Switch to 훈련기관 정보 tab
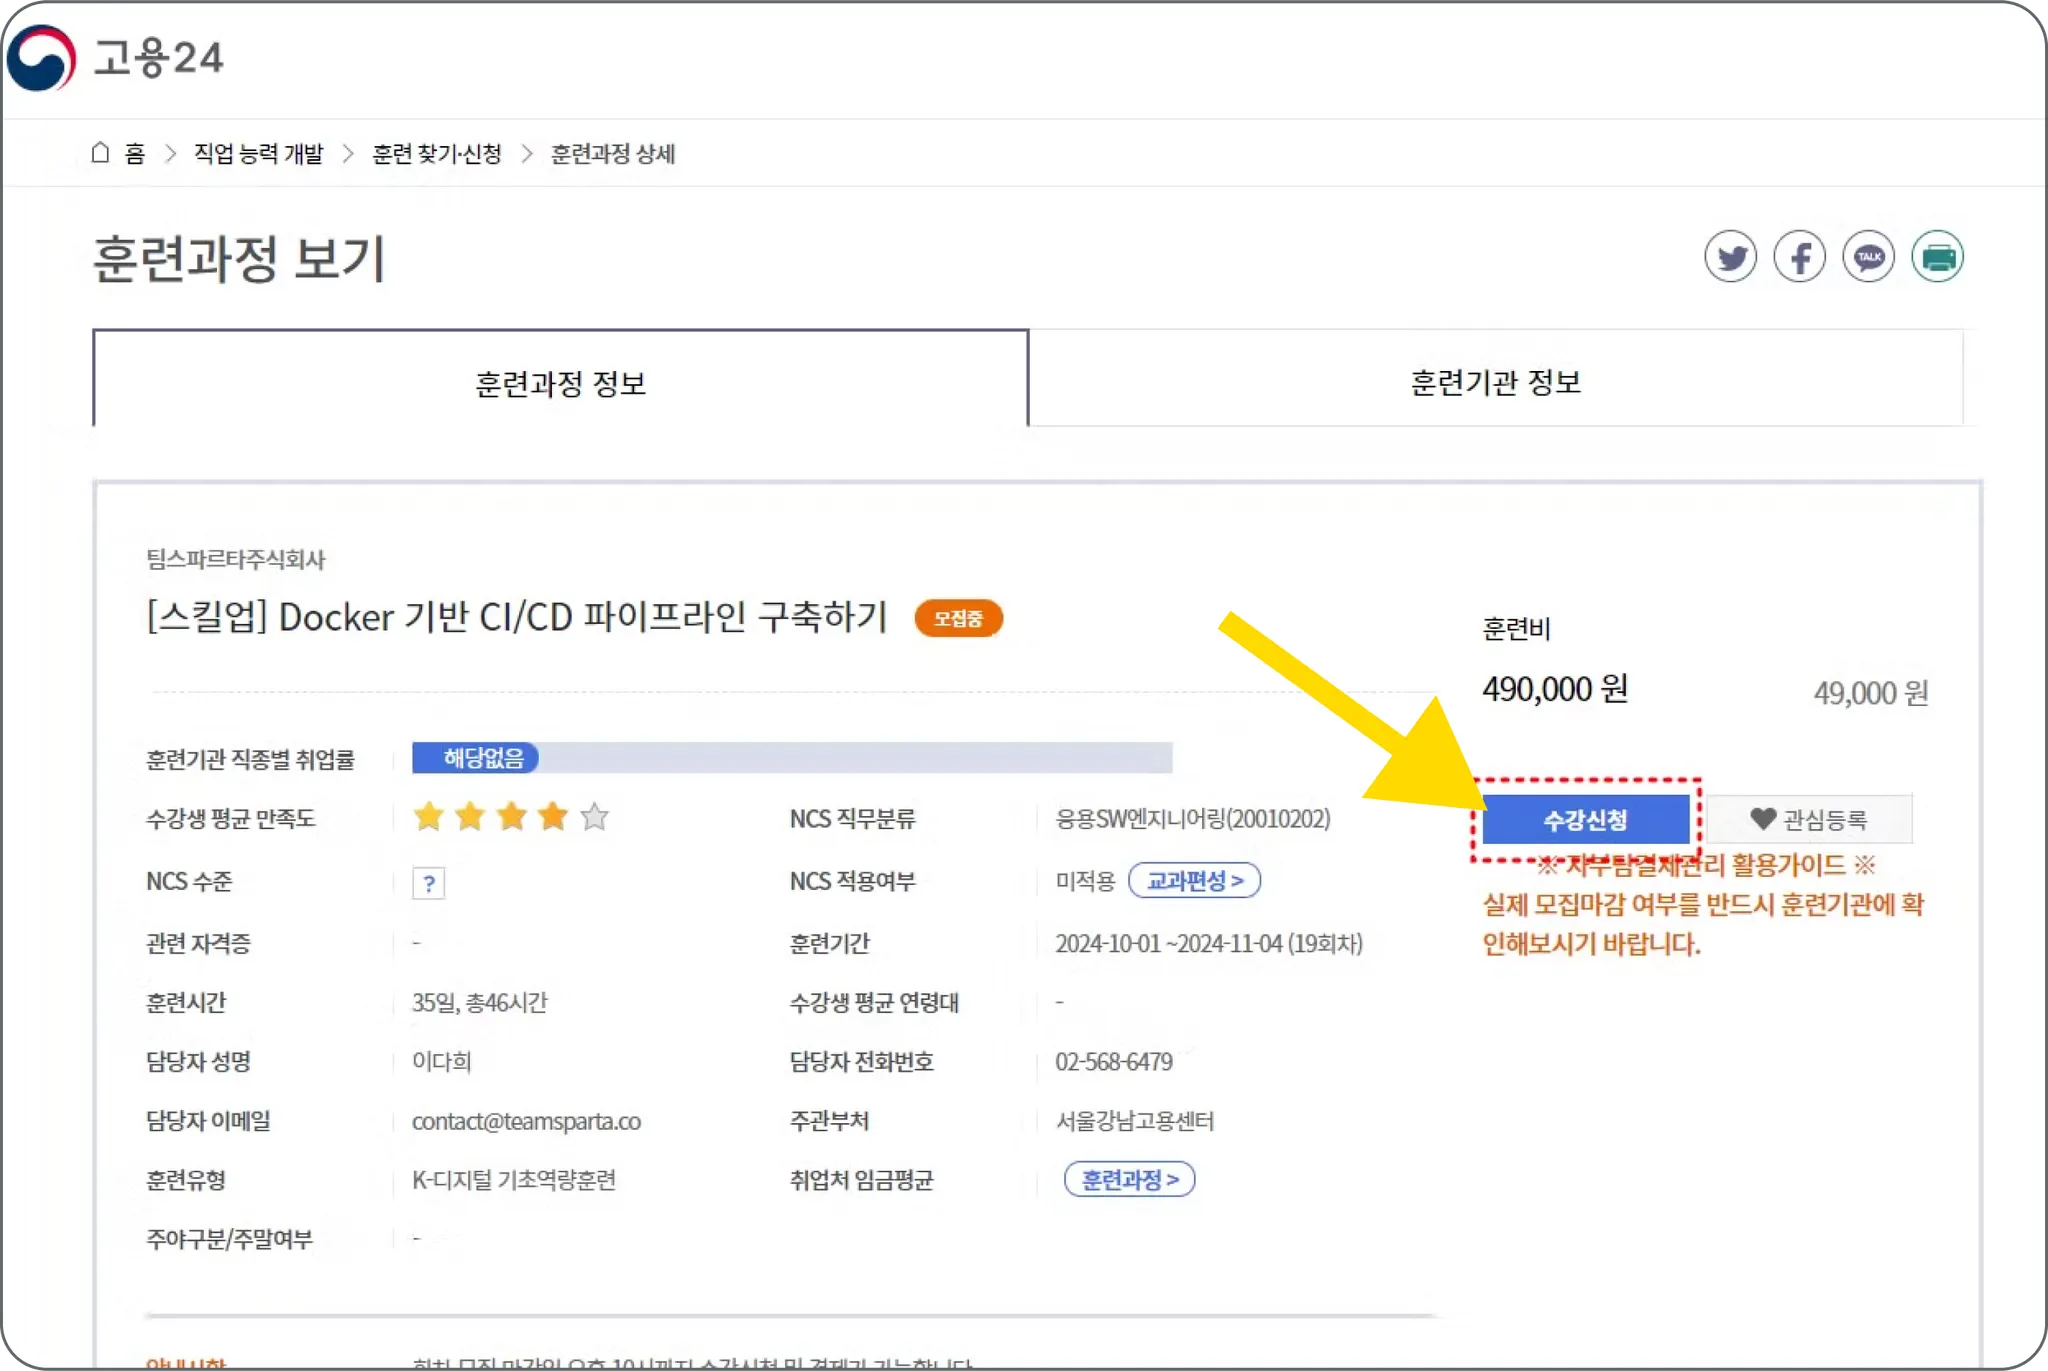 (1495, 382)
